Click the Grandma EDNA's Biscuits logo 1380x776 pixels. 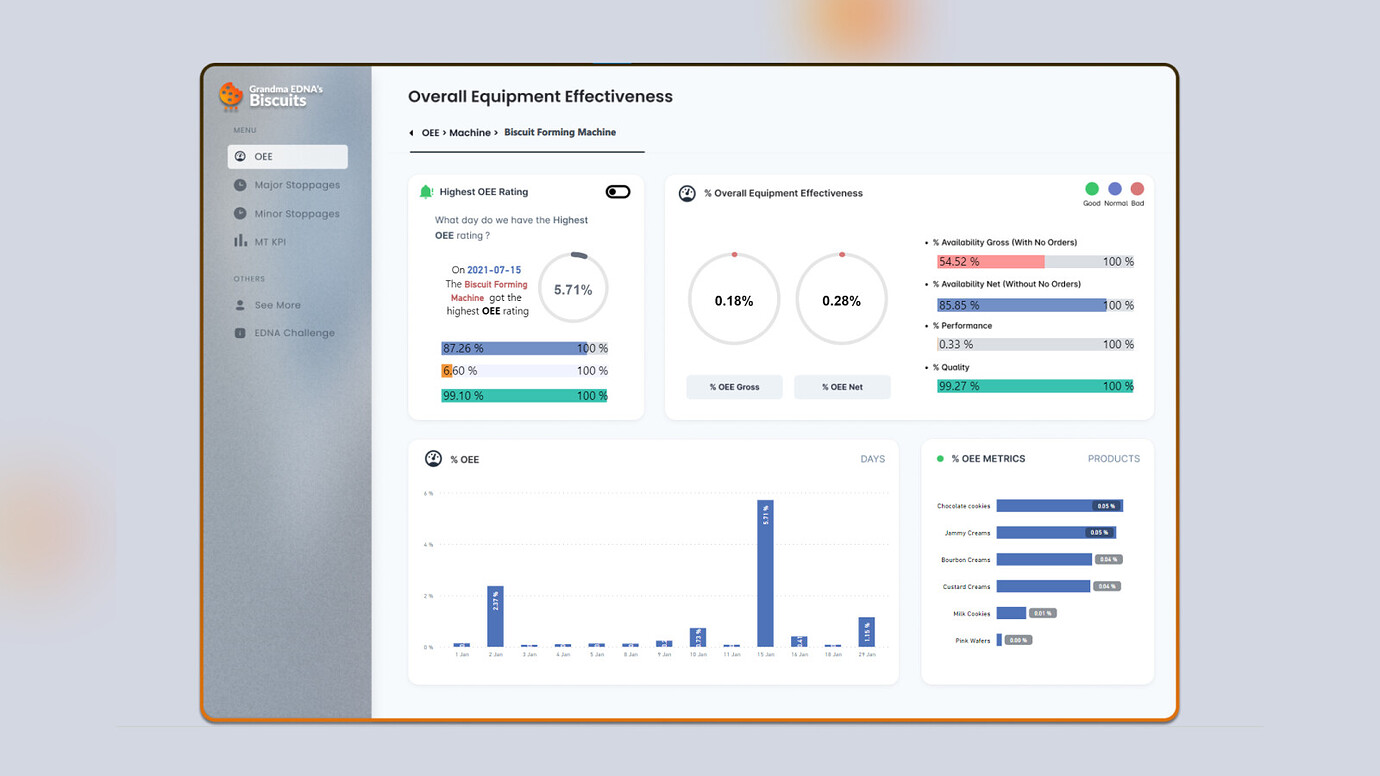[x=261, y=95]
